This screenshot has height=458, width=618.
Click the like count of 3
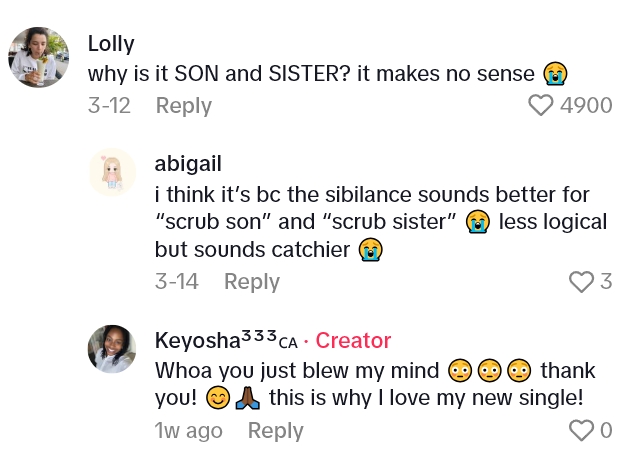pyautogui.click(x=606, y=282)
